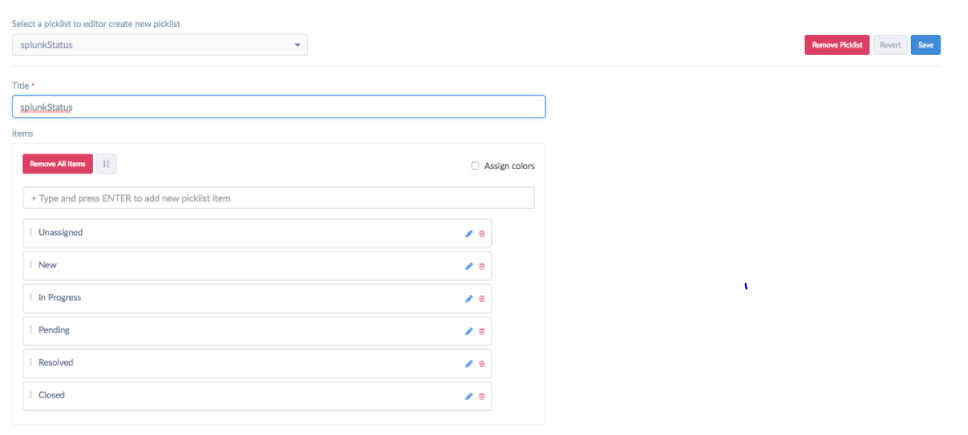Delete the New picklist item

482,267
